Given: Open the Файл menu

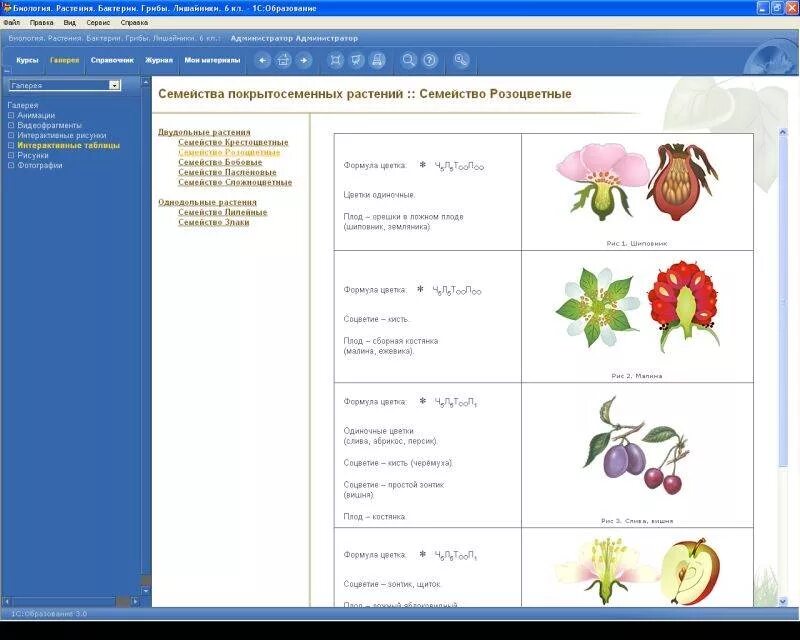Looking at the screenshot, I should click(x=12, y=22).
